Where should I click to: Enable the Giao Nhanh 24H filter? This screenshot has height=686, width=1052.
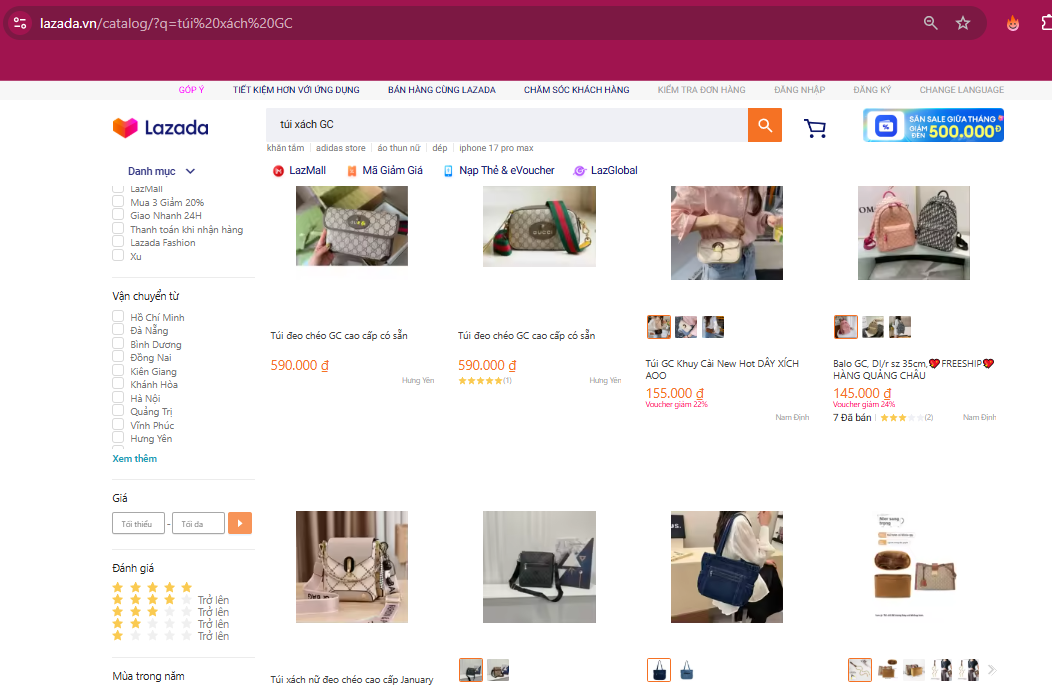tap(117, 215)
